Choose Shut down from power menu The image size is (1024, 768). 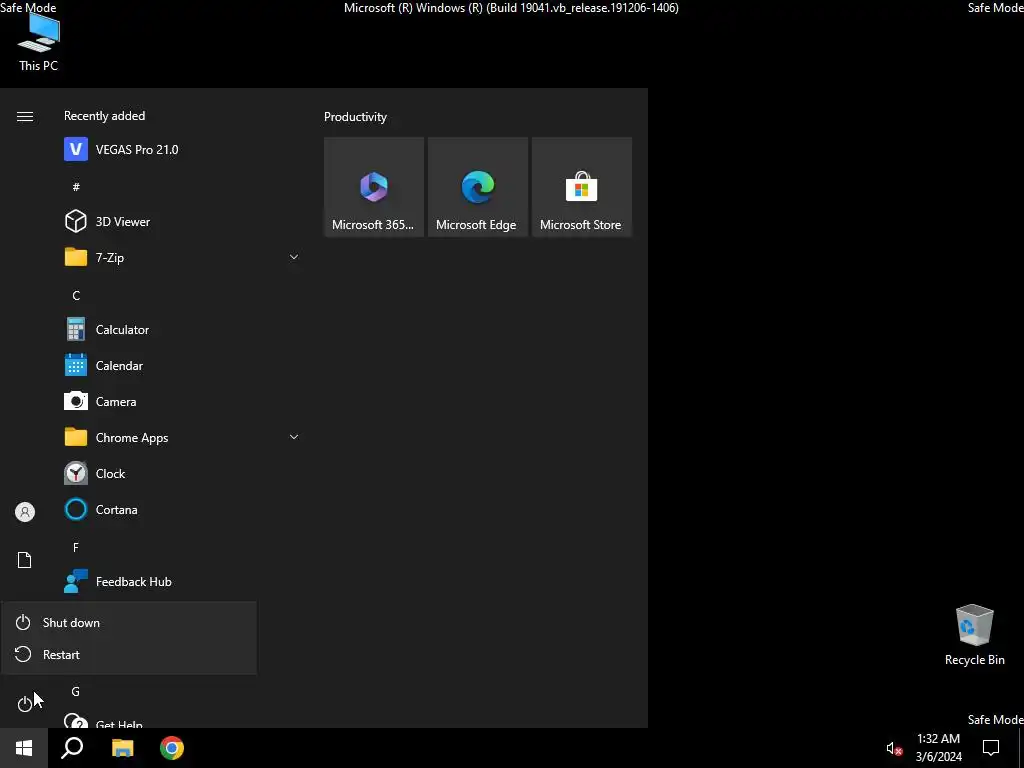click(129, 622)
